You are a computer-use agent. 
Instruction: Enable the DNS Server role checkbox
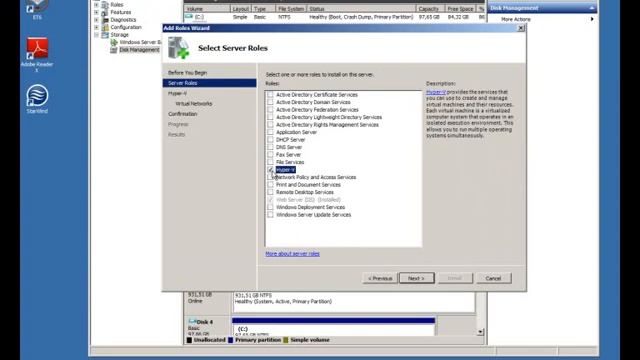[270, 147]
